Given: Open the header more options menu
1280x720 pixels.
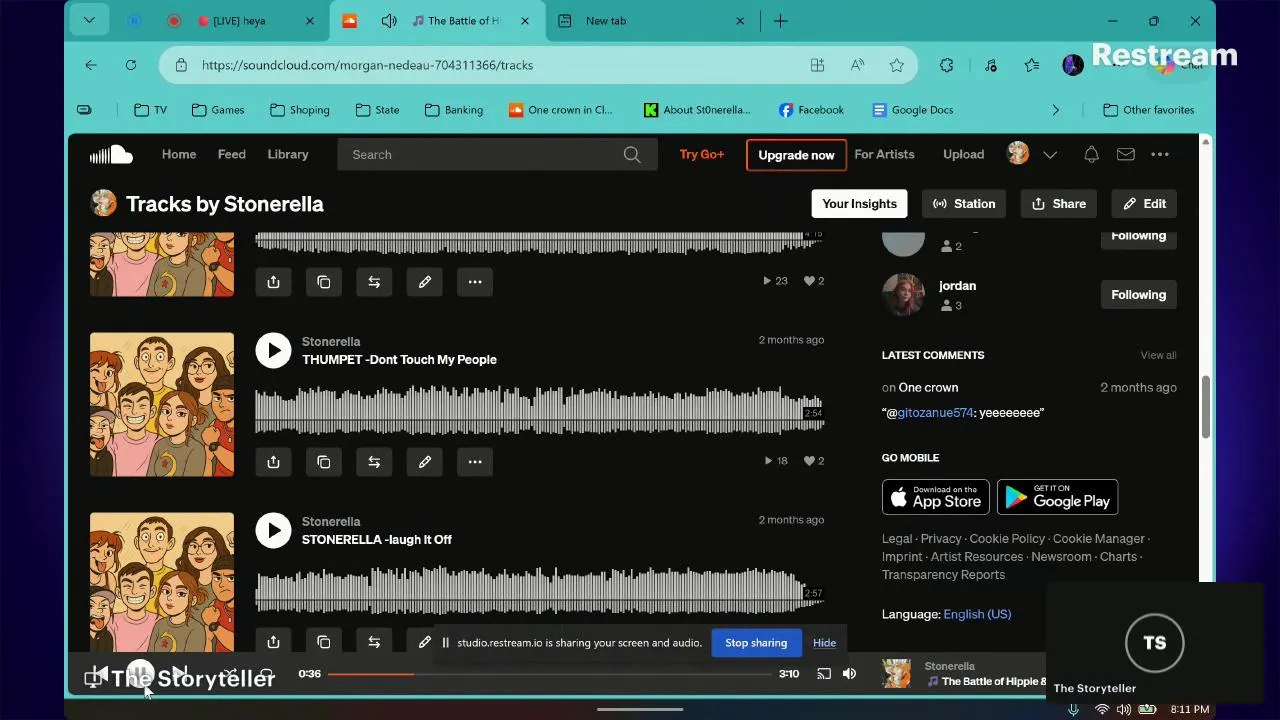Looking at the screenshot, I should point(1160,154).
